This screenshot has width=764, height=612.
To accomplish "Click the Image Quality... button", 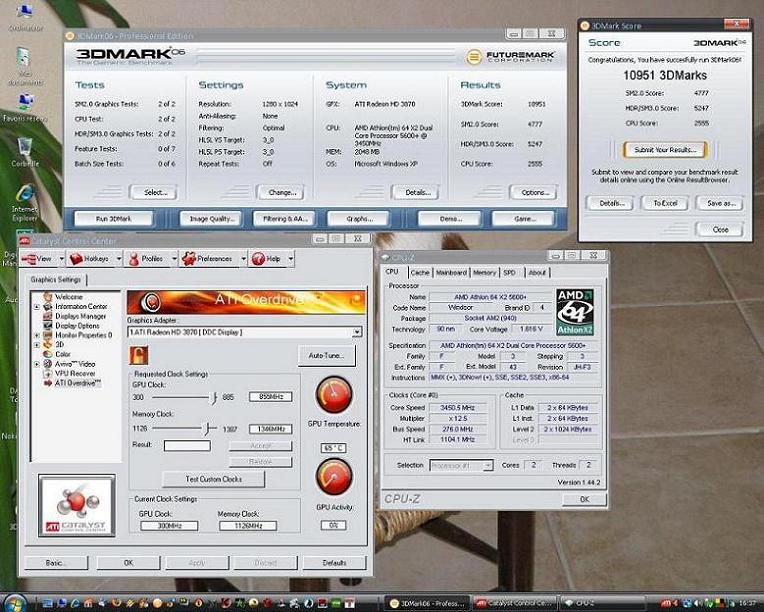I will 212,219.
